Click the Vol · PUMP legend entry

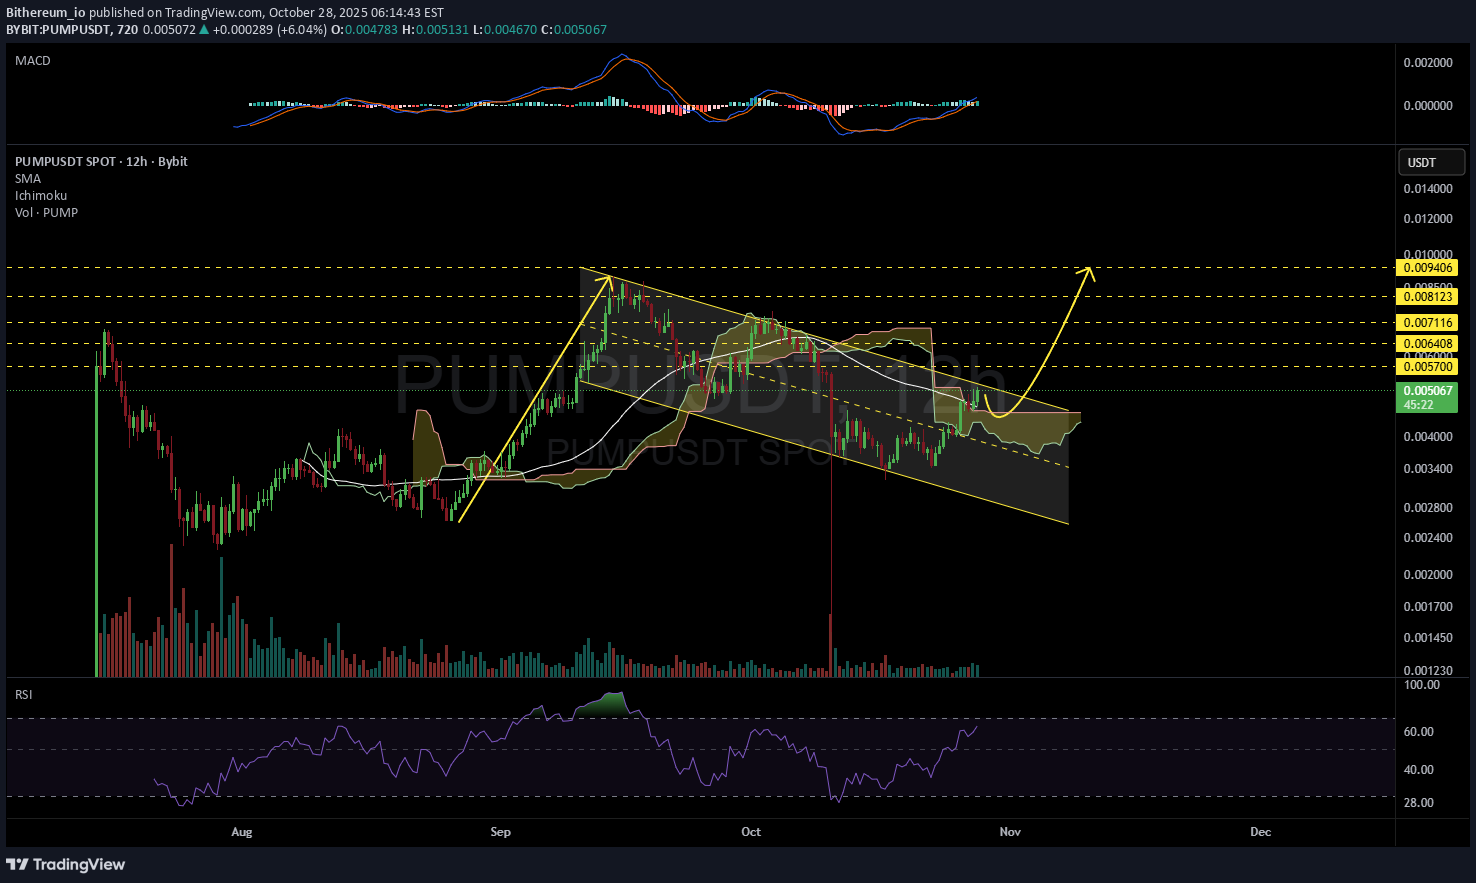point(46,213)
